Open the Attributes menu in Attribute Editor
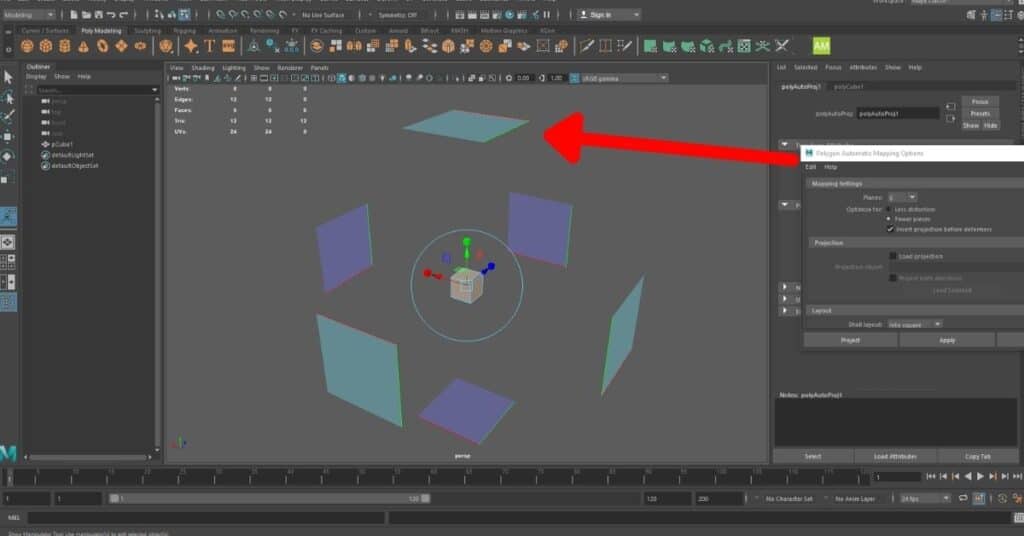Viewport: 1024px width, 536px height. click(863, 67)
